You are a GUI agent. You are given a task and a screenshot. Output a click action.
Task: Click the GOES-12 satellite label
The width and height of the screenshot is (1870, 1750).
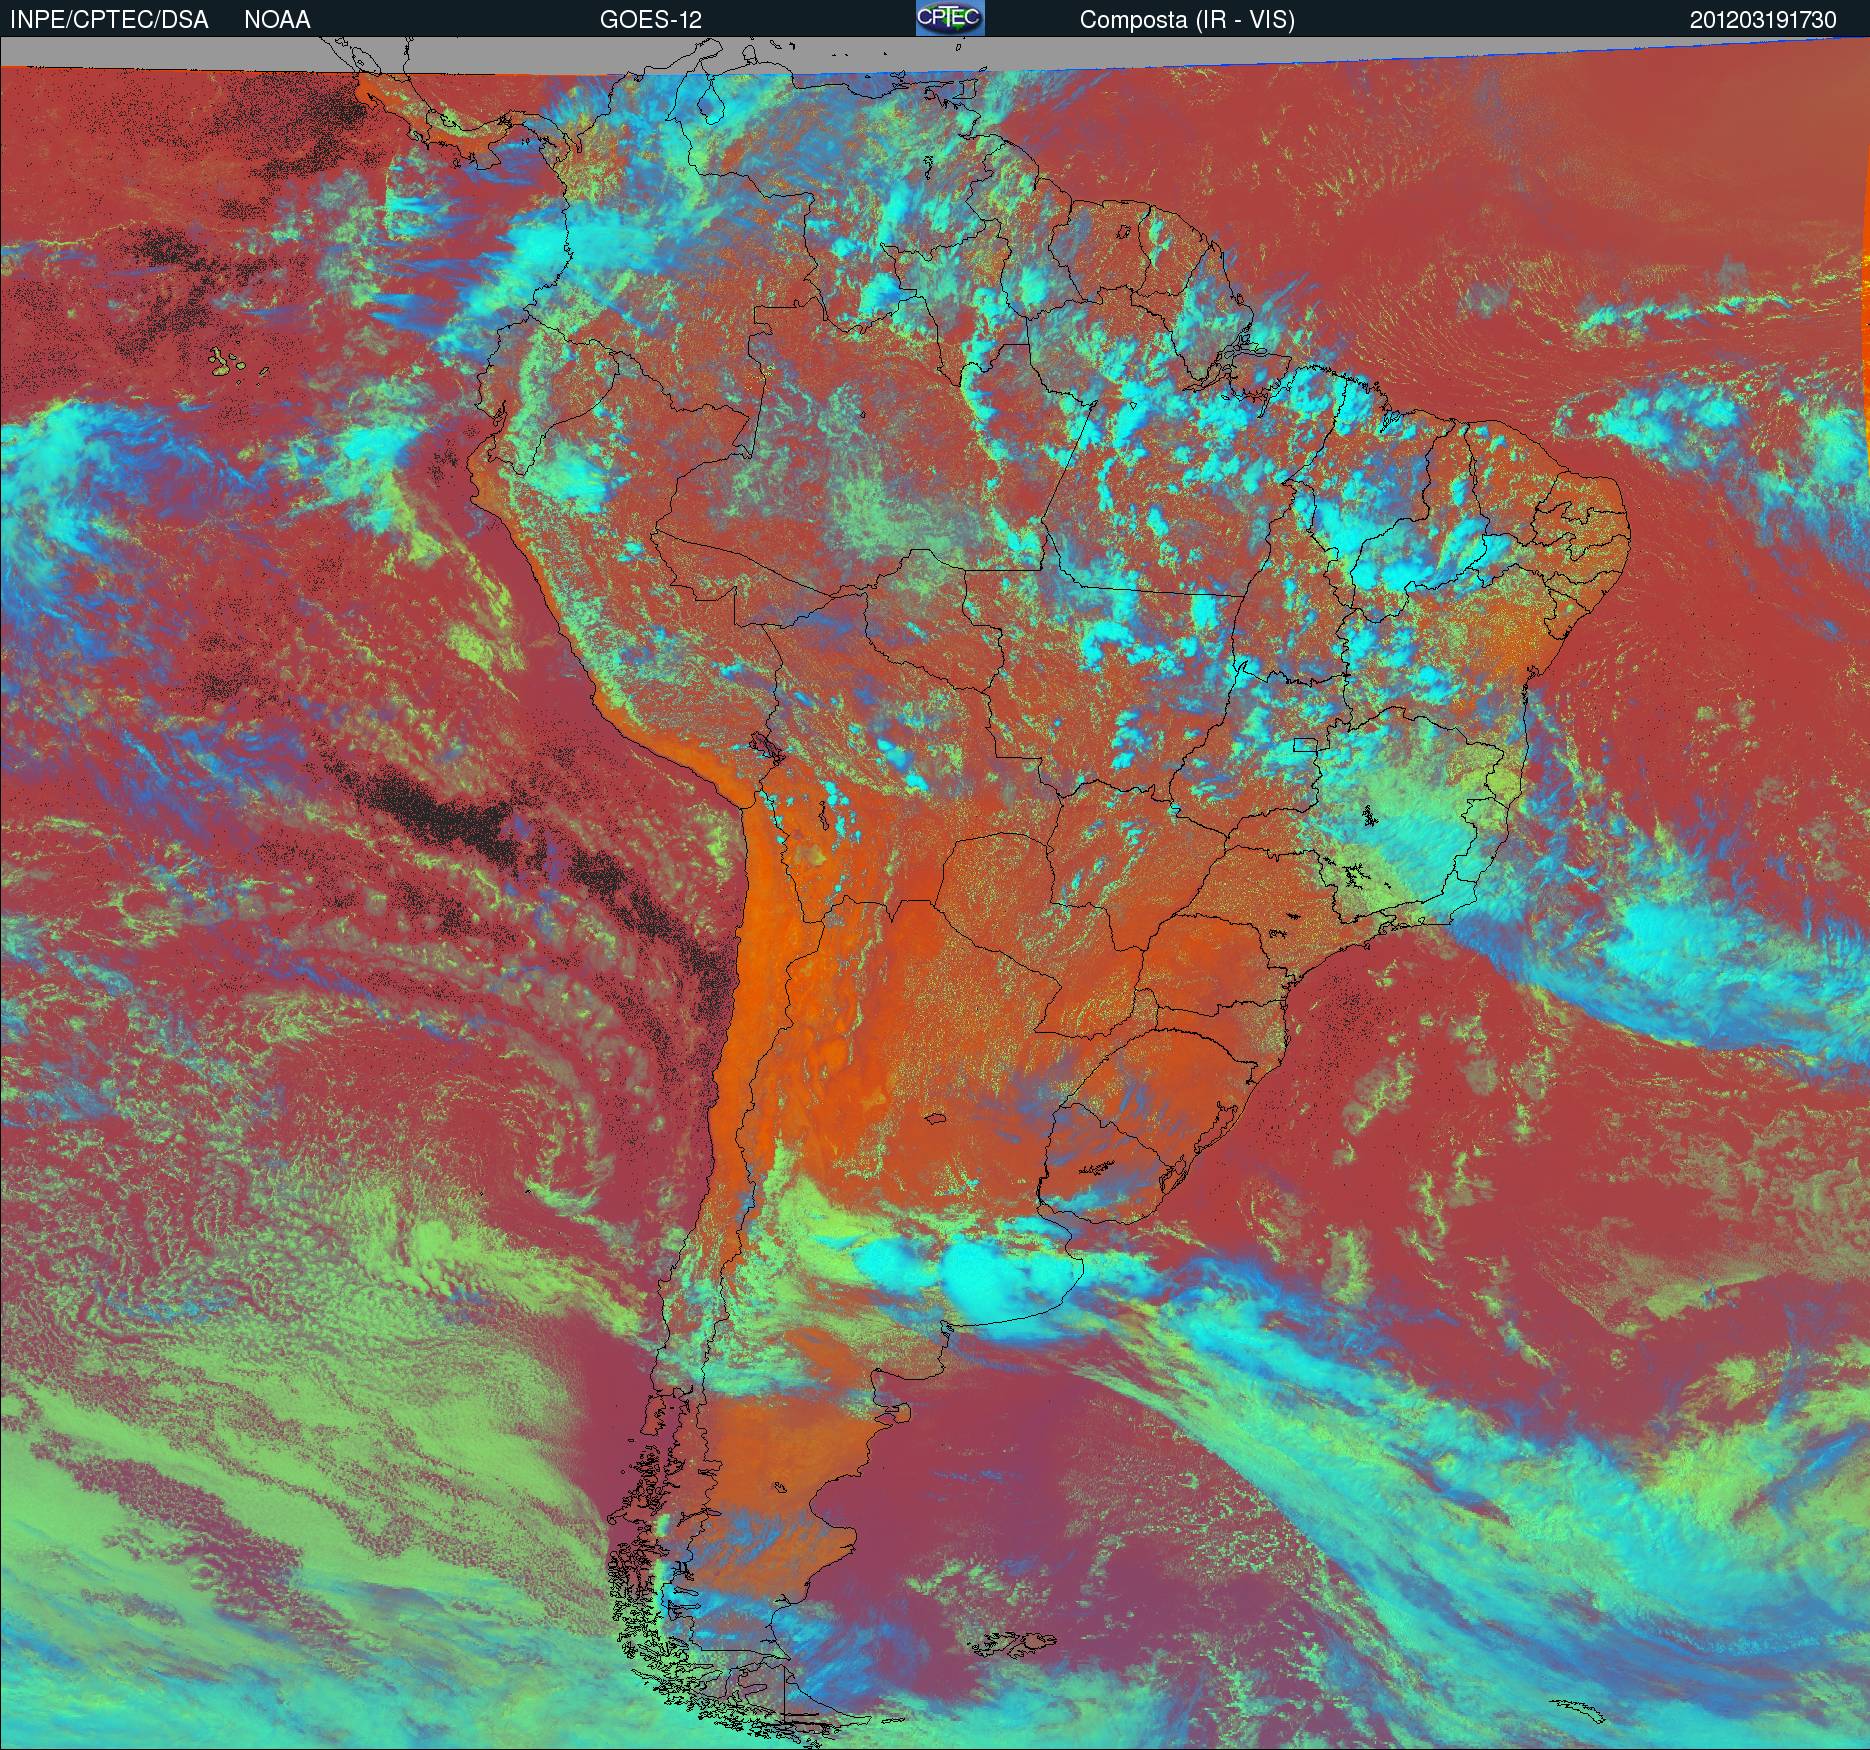point(650,20)
